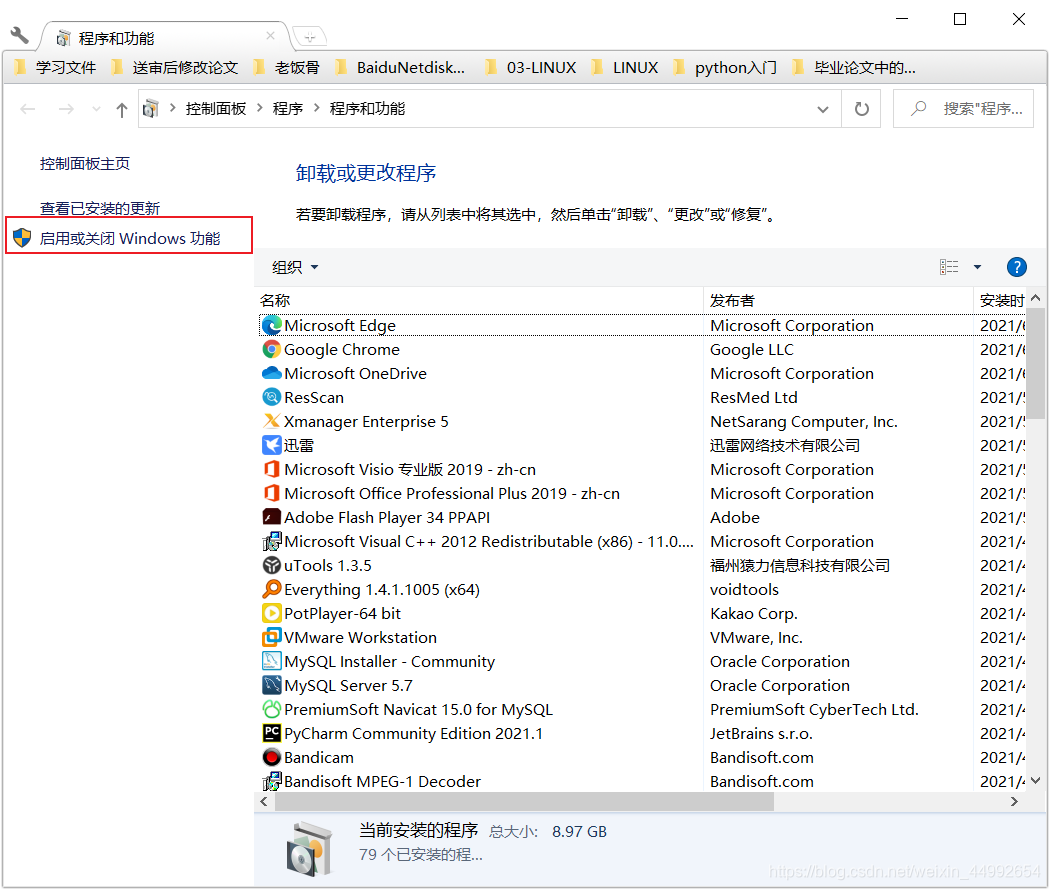This screenshot has width=1050, height=890.
Task: Click the Visual C++ 2012 Redistributable icon
Action: coord(271,541)
